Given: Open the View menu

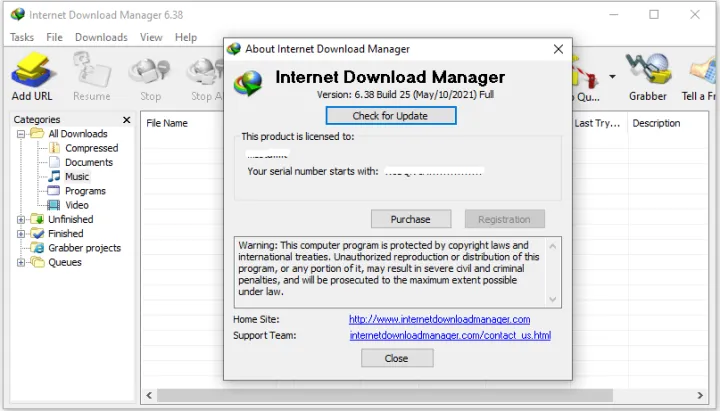Looking at the screenshot, I should (151, 37).
